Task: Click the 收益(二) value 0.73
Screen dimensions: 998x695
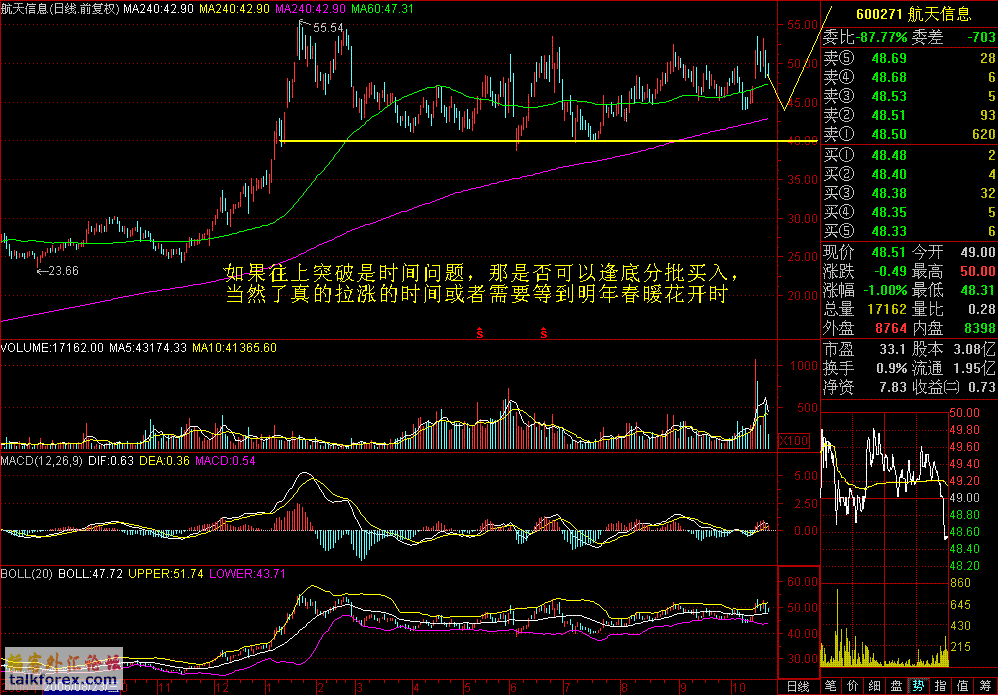Action: [981, 387]
